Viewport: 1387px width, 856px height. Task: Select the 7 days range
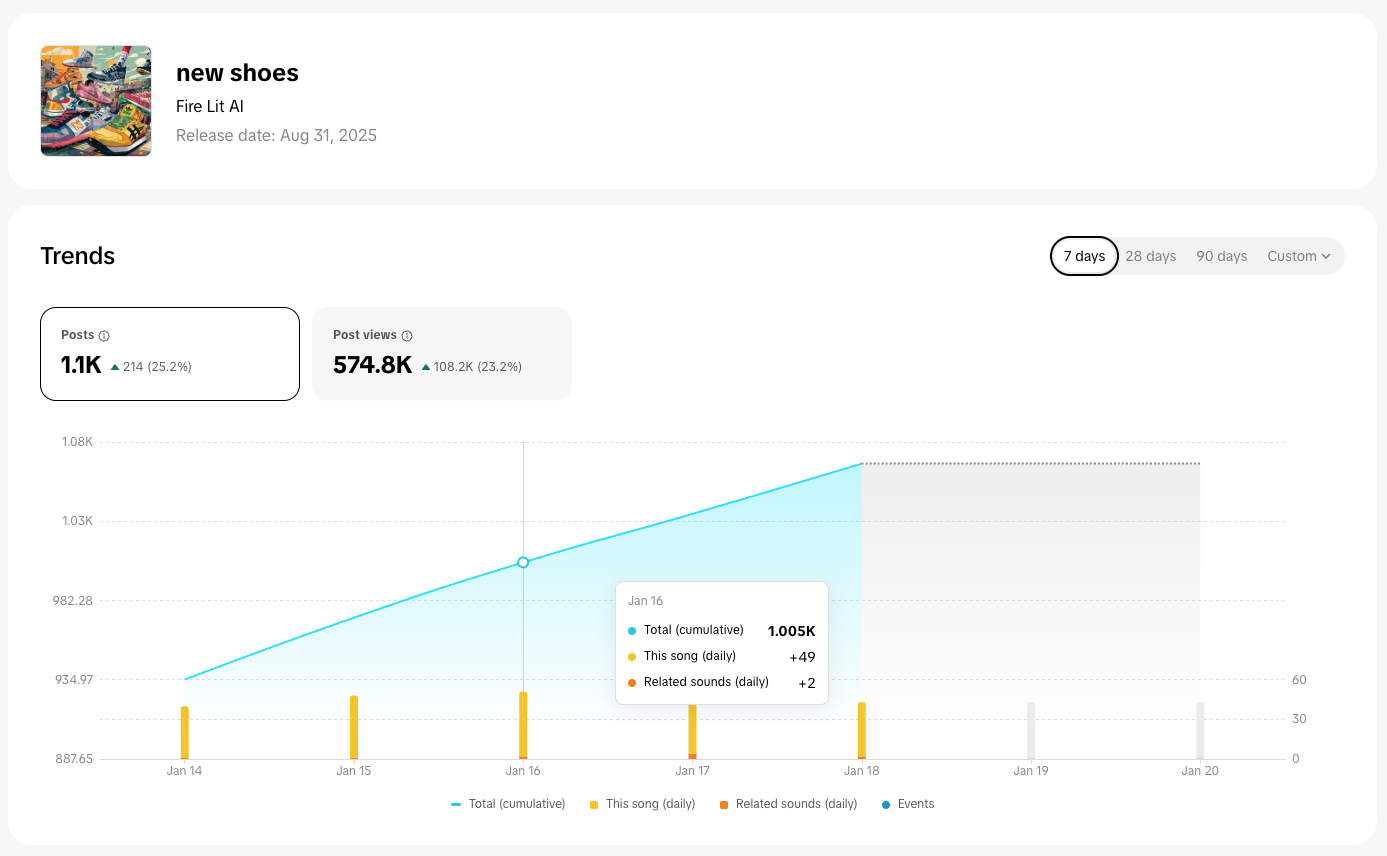coord(1084,256)
